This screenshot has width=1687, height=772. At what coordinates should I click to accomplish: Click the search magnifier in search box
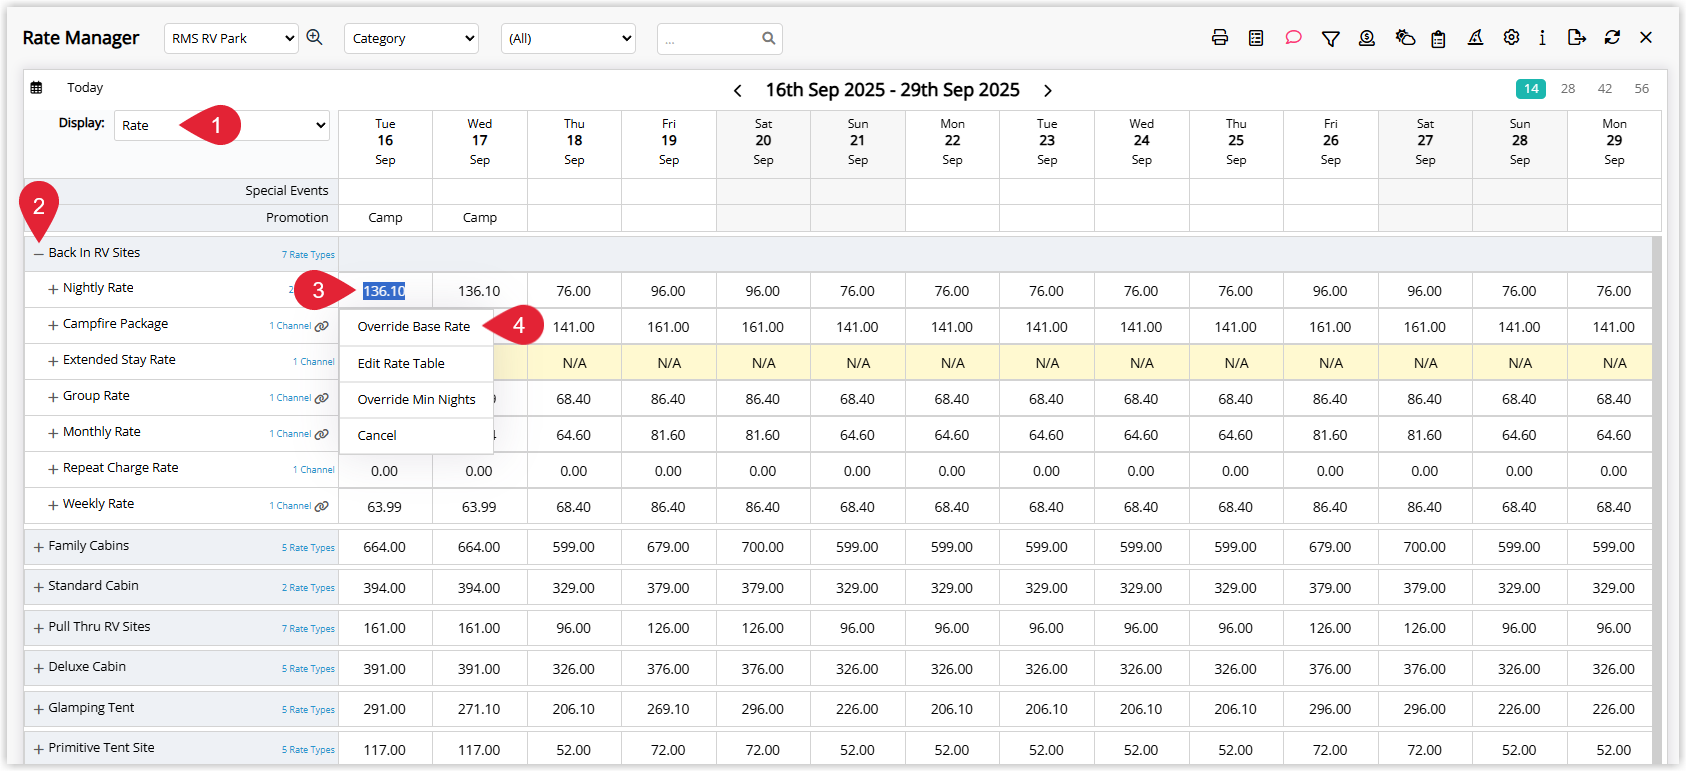pyautogui.click(x=768, y=38)
